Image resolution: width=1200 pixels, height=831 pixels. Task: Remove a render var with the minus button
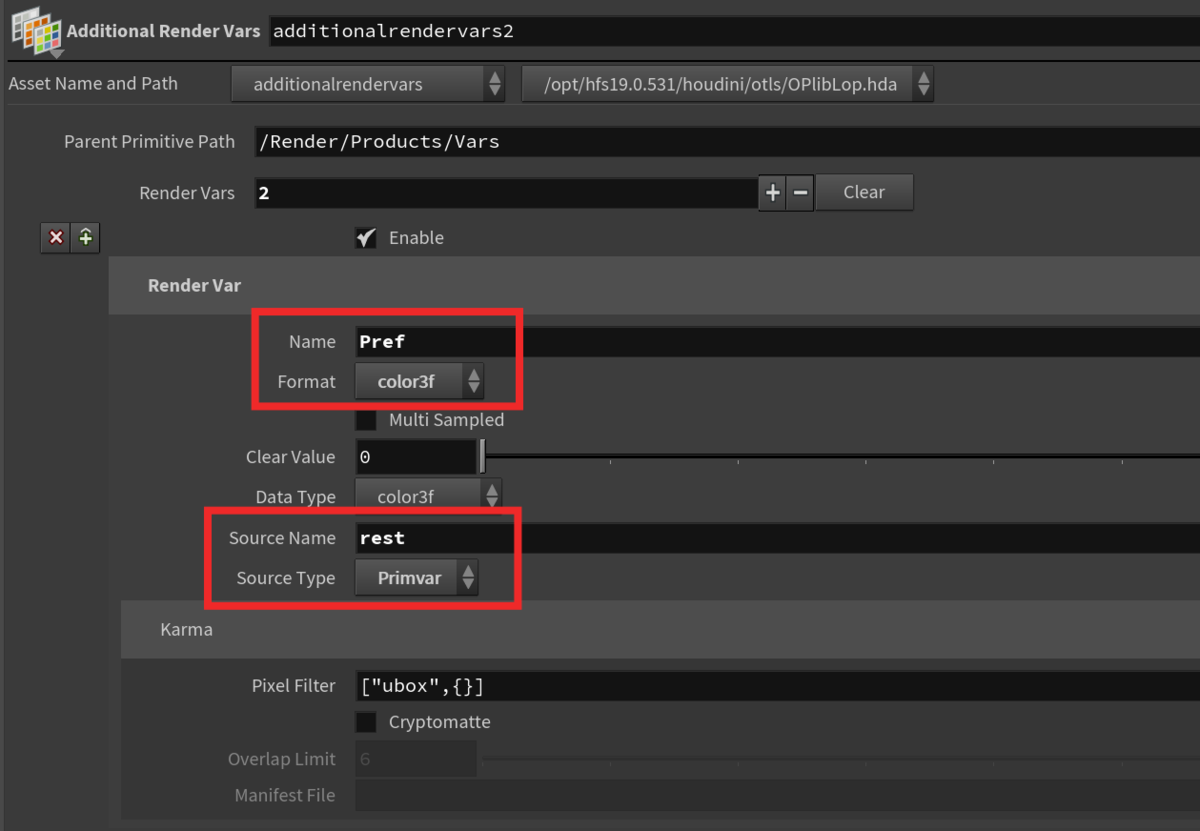click(799, 192)
